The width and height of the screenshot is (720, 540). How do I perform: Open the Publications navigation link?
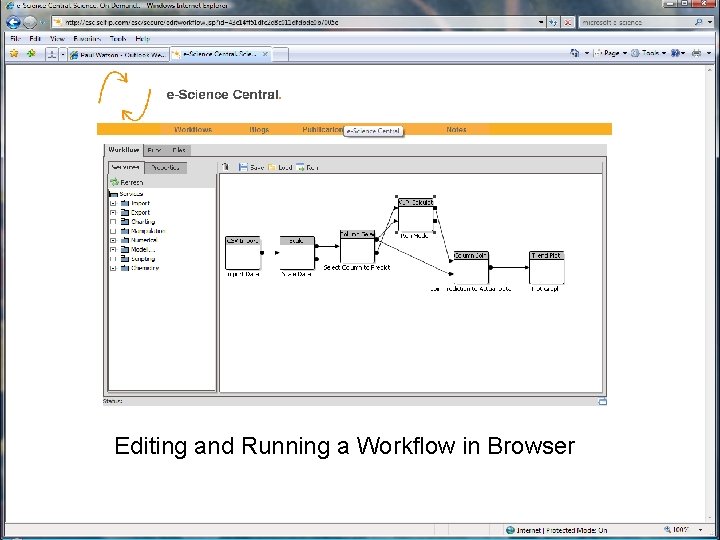coord(322,129)
